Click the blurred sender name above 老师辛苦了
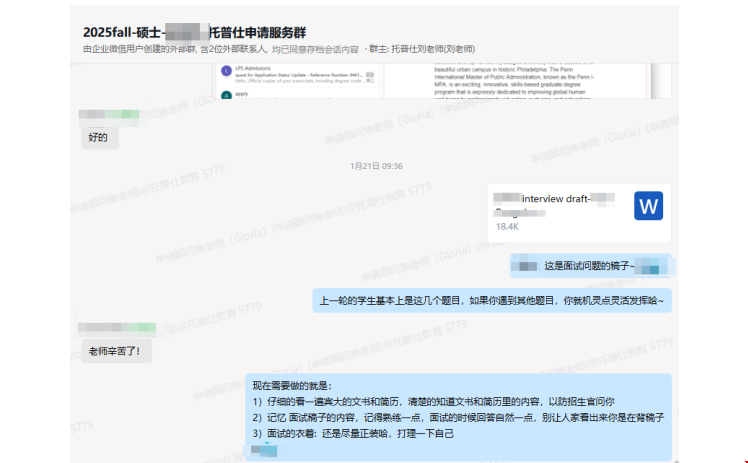This screenshot has width=748, height=463. (x=117, y=328)
